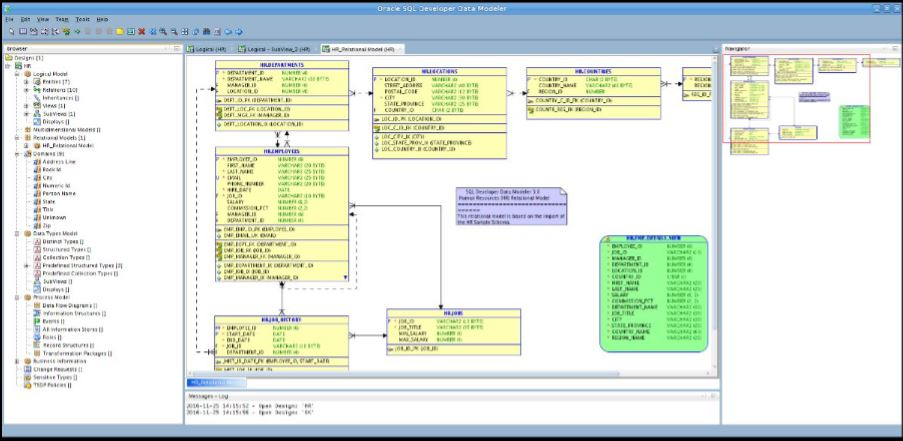This screenshot has width=903, height=441.
Task: Click the HR design icon in browser
Action: [18, 66]
